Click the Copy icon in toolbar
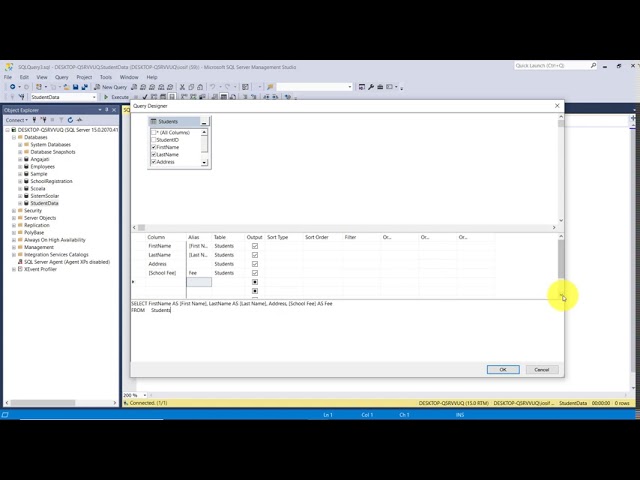This screenshot has height=480, width=640. [191, 87]
